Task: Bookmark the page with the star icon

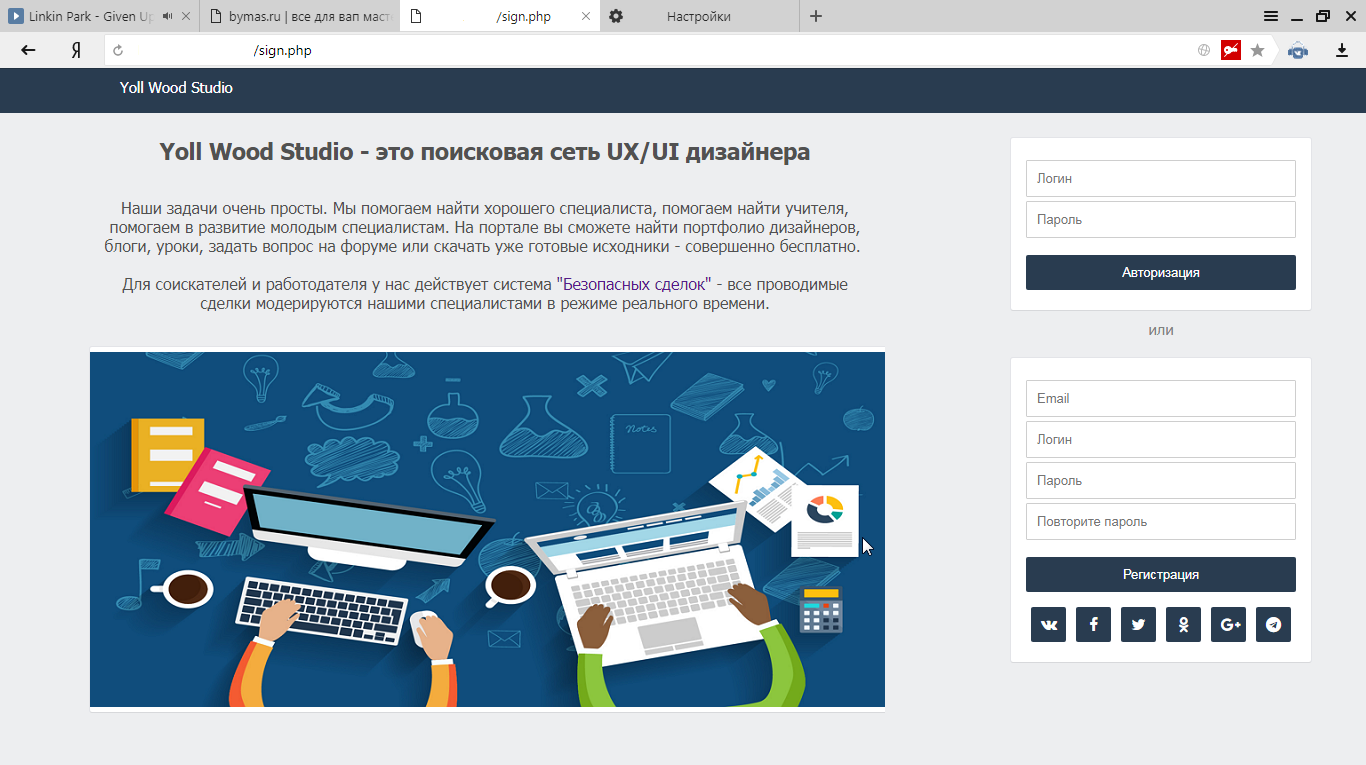Action: (x=1257, y=50)
